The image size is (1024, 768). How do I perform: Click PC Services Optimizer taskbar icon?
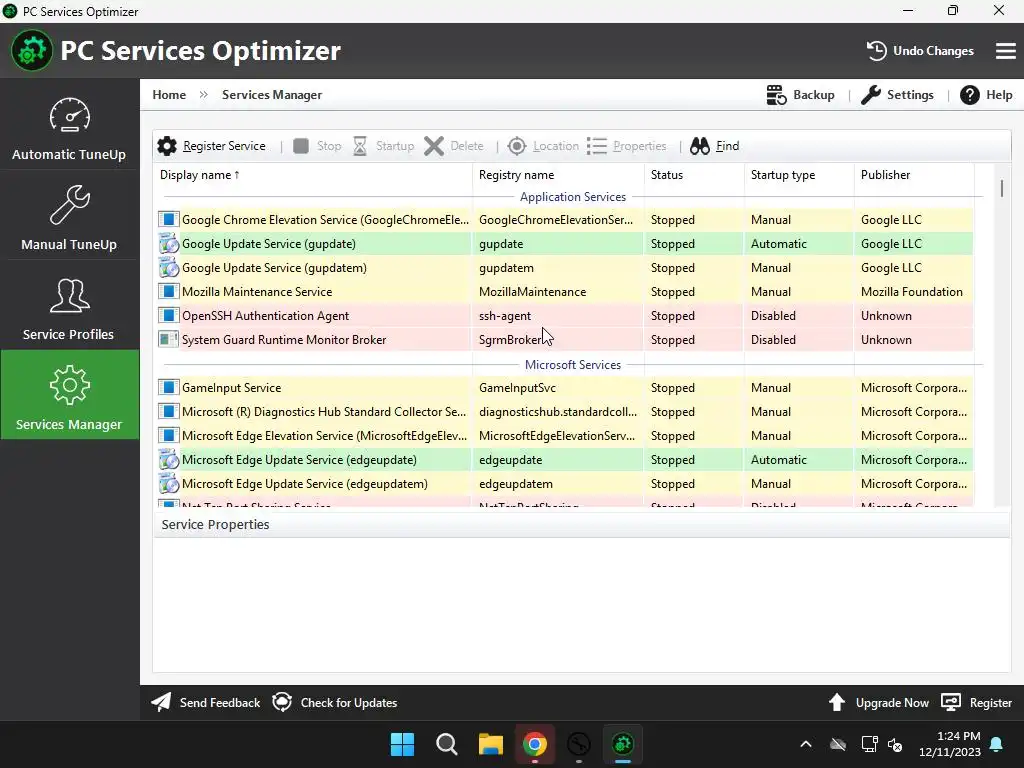[x=622, y=744]
